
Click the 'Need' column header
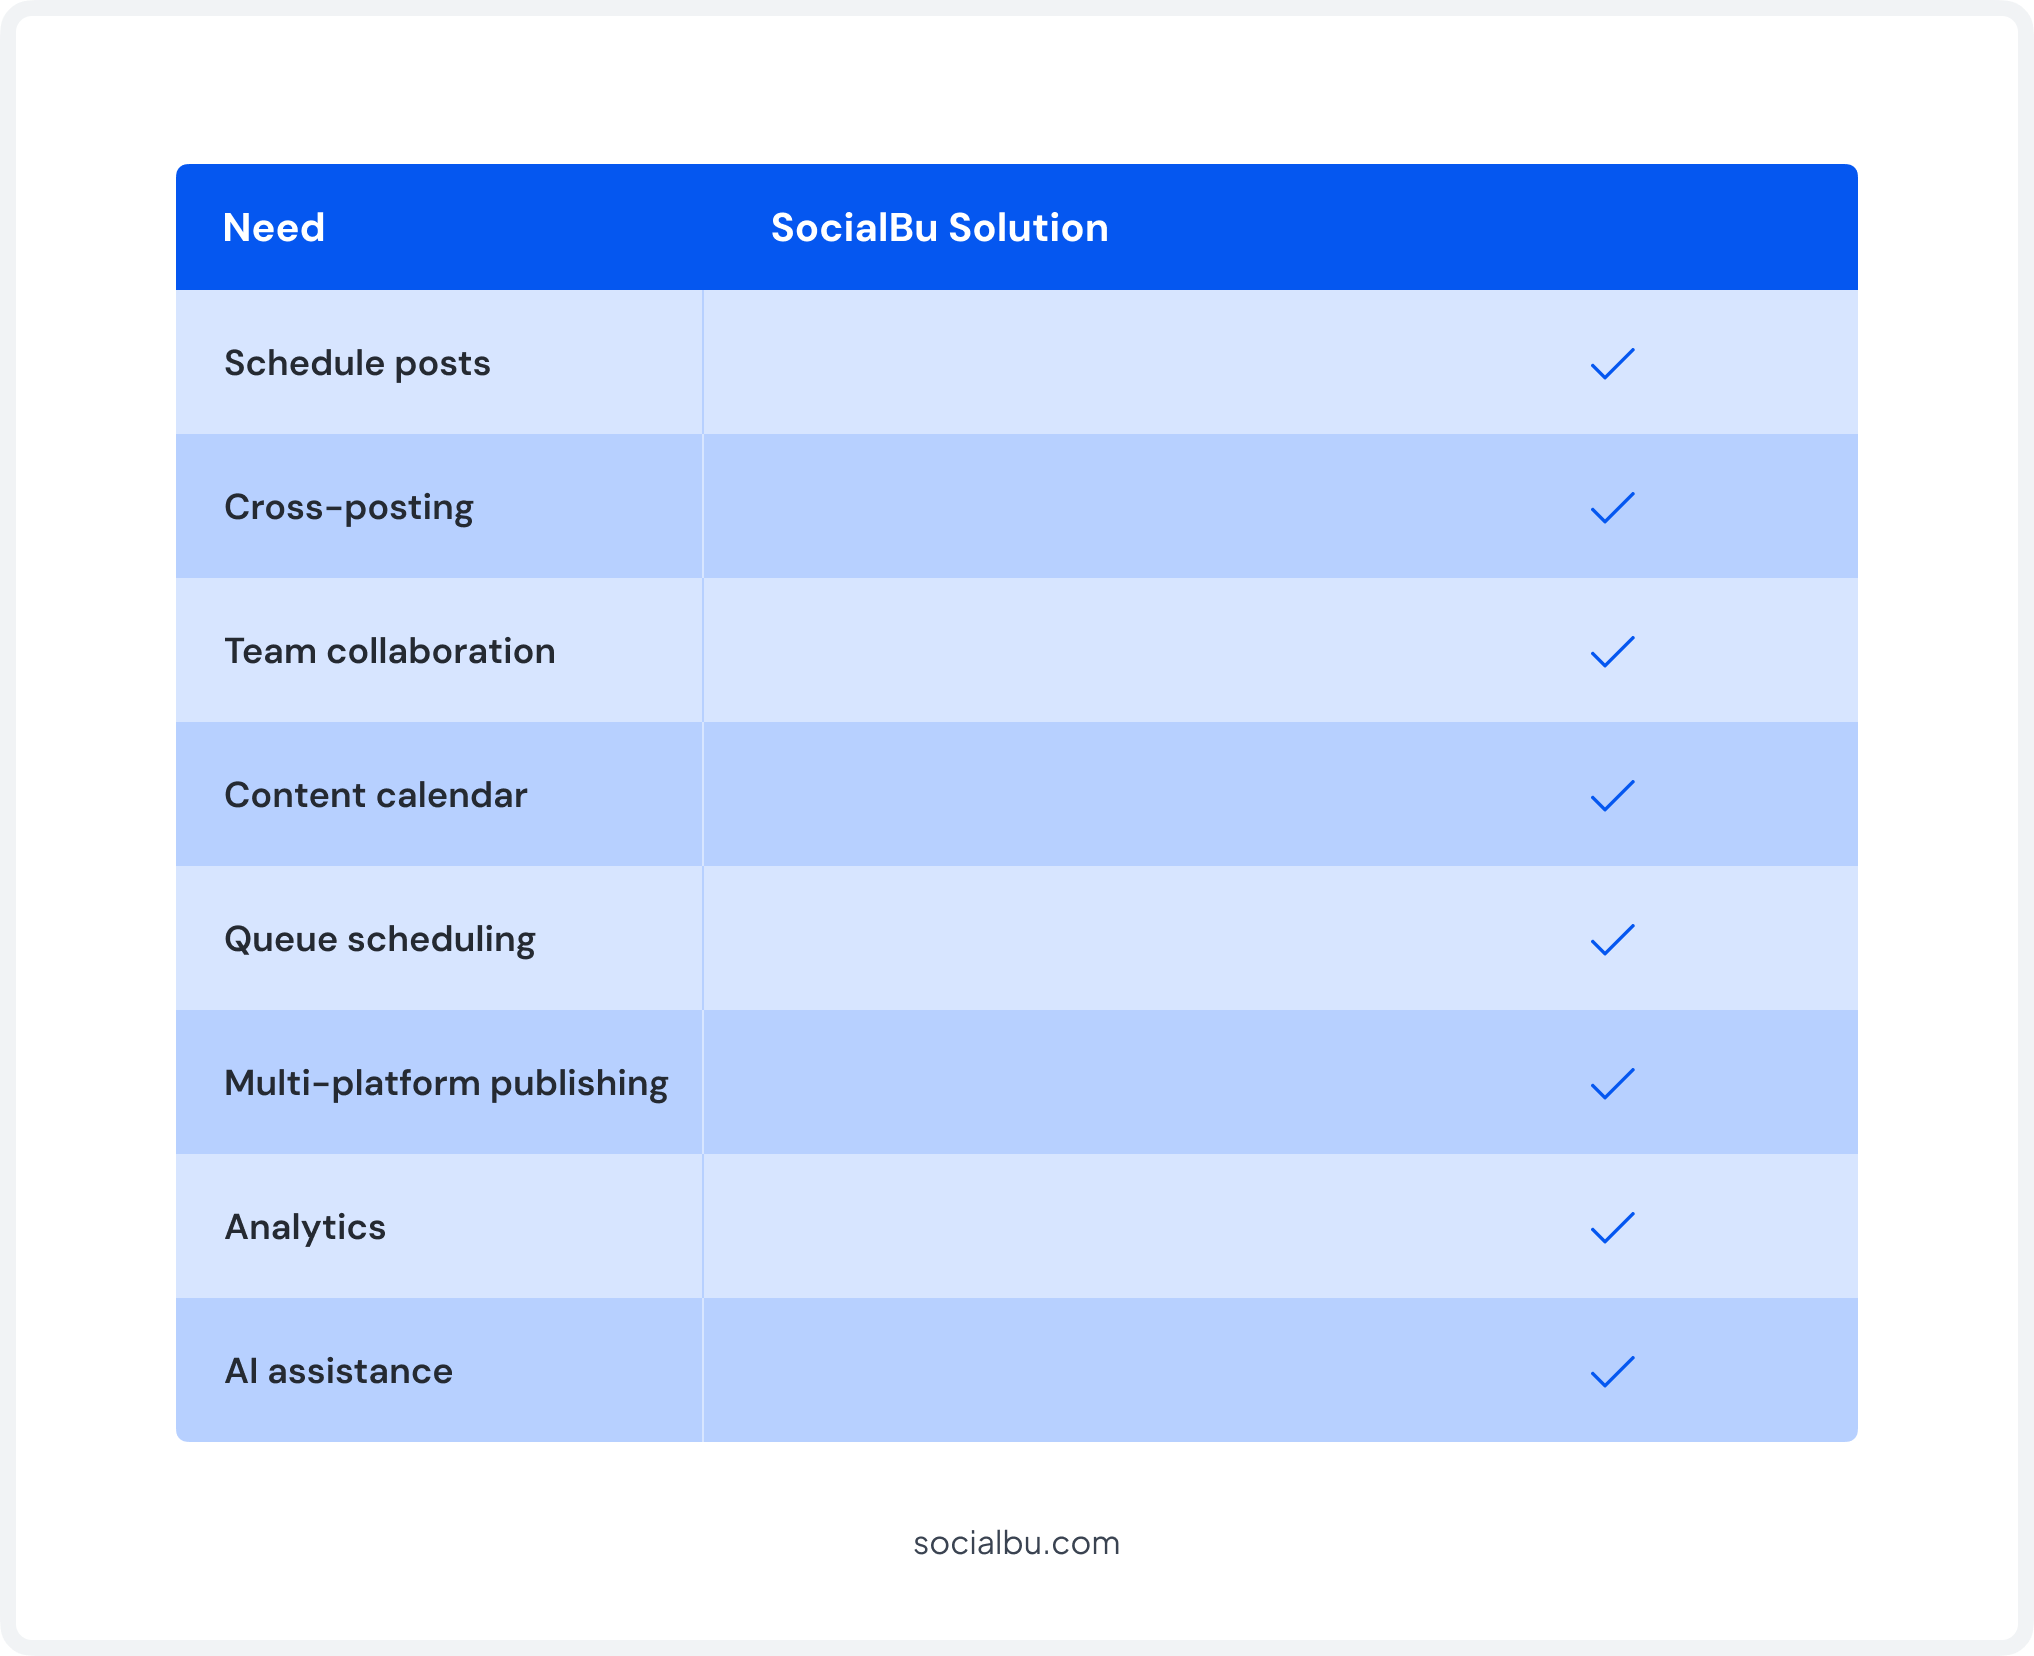click(274, 228)
